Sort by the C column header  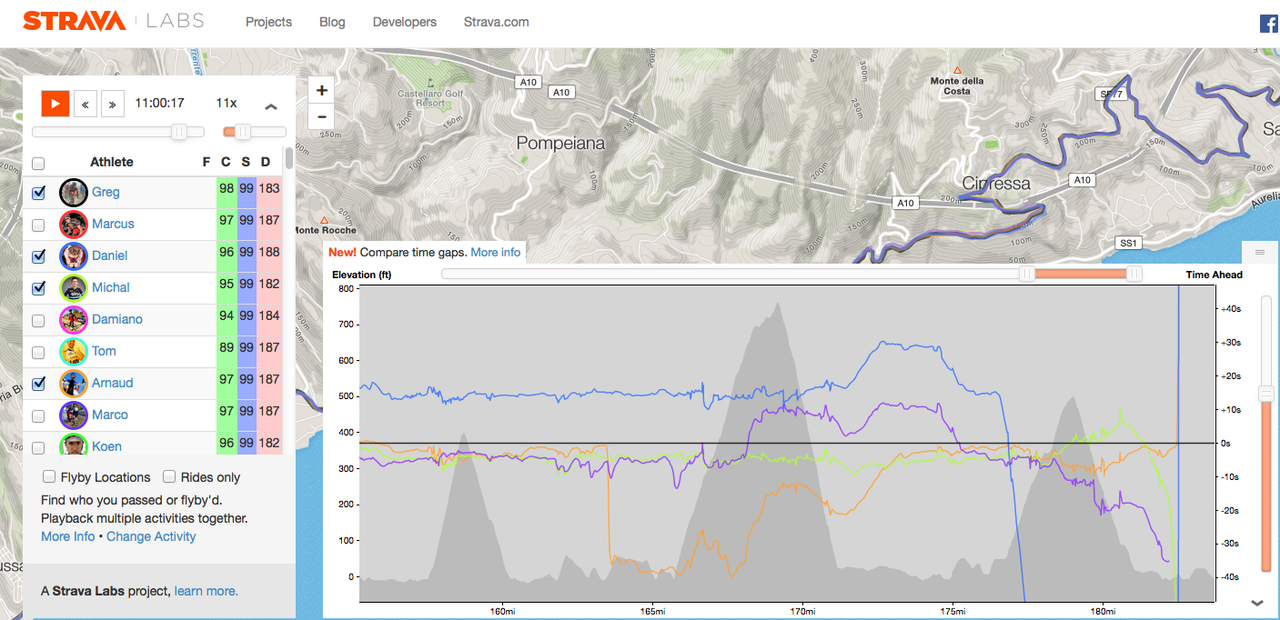tap(226, 162)
